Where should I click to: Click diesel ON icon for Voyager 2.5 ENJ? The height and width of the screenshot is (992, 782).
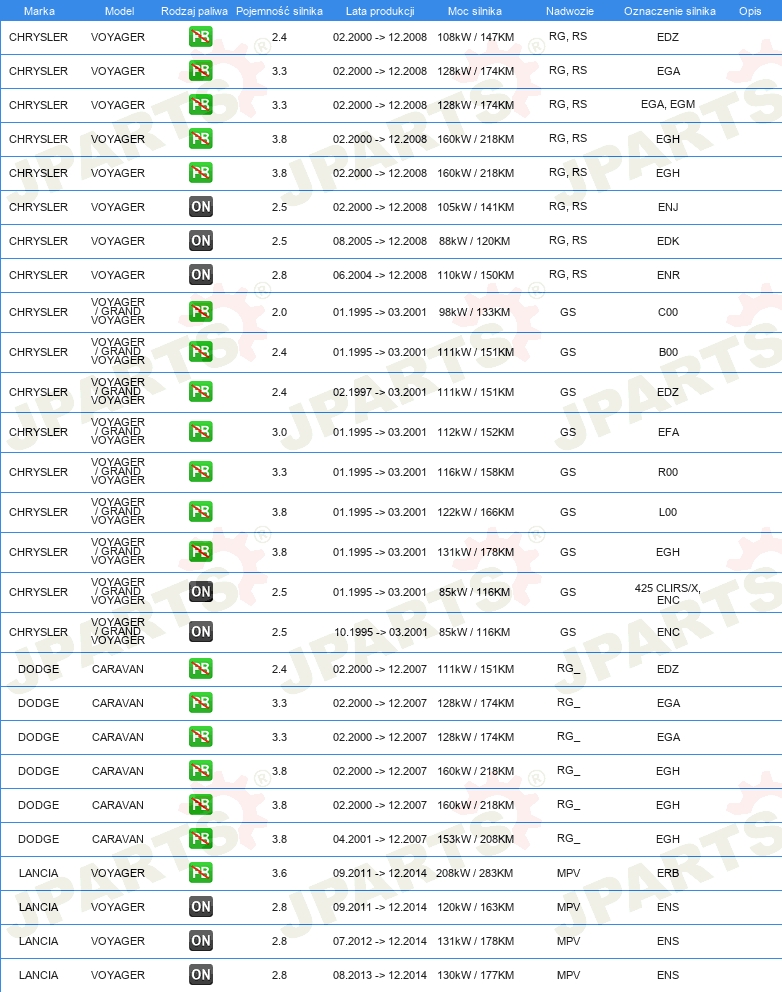pos(201,206)
